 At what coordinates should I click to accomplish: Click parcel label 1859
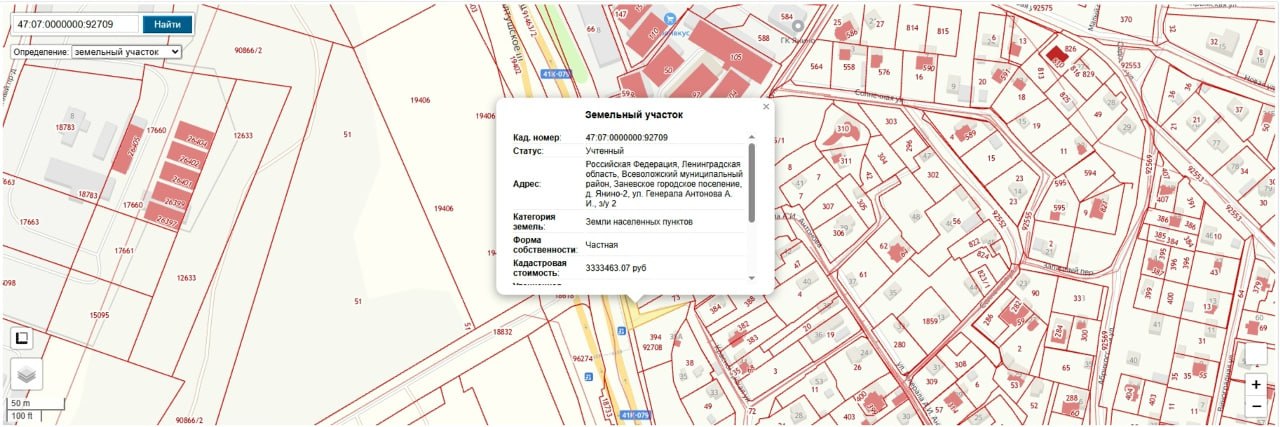click(x=930, y=321)
